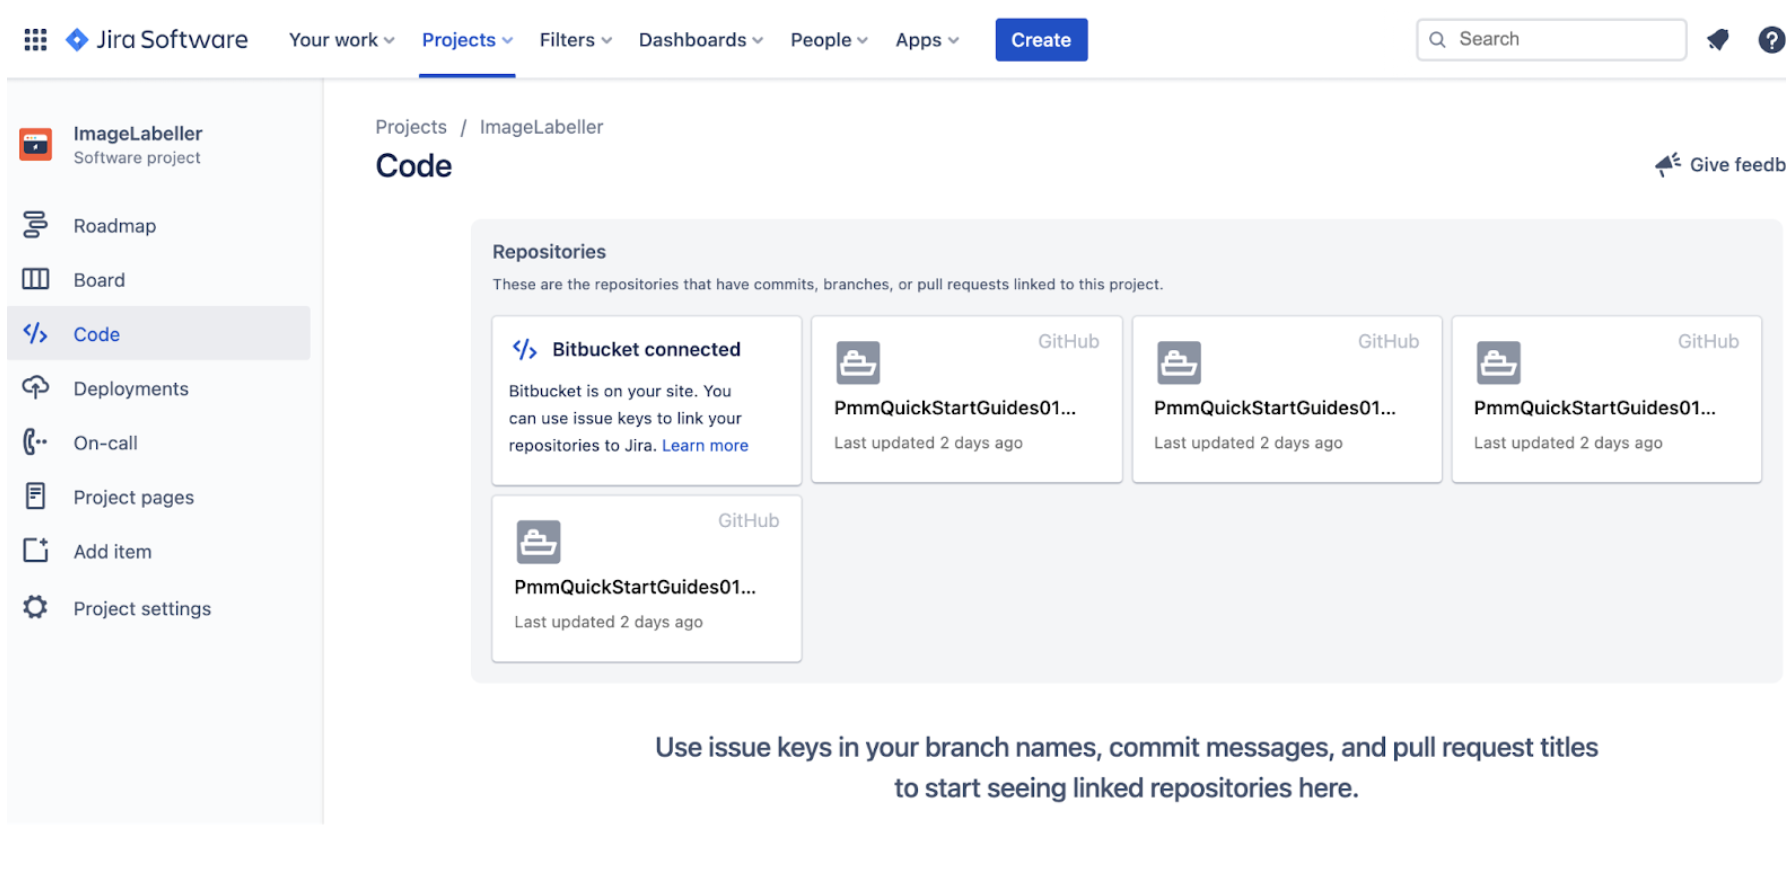Click the Projects breadcrumb link
The image size is (1786, 884).
pyautogui.click(x=410, y=127)
